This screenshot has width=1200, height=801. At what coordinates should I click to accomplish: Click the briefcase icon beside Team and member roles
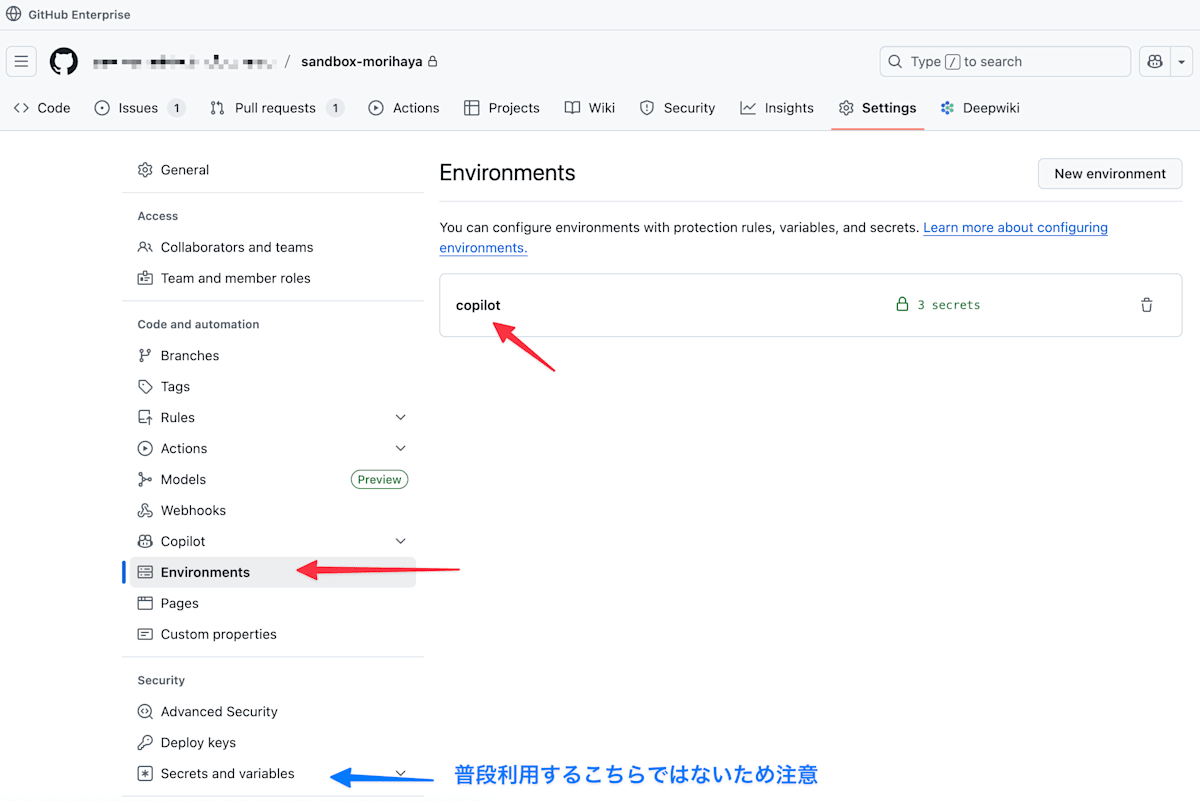[145, 278]
